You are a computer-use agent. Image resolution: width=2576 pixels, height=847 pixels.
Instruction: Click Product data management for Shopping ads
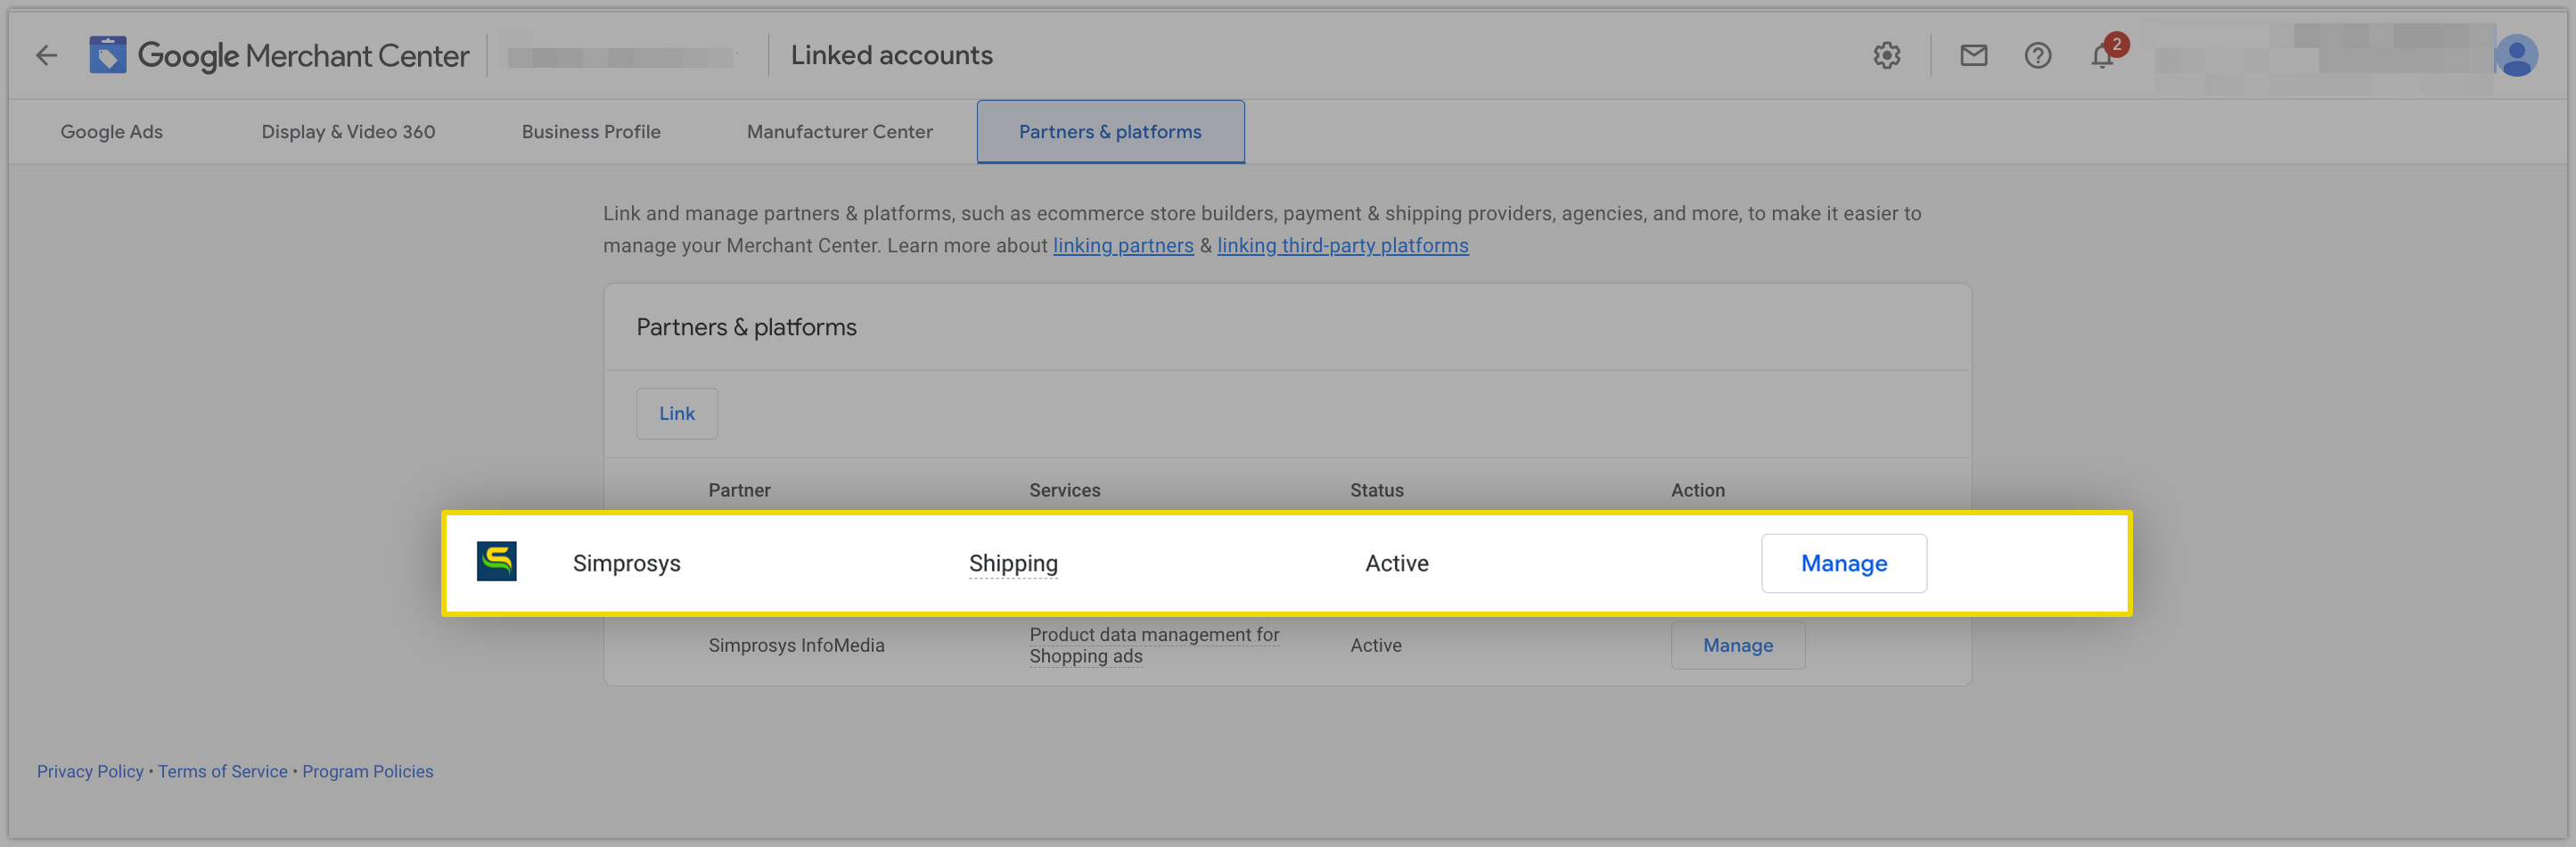point(1154,645)
